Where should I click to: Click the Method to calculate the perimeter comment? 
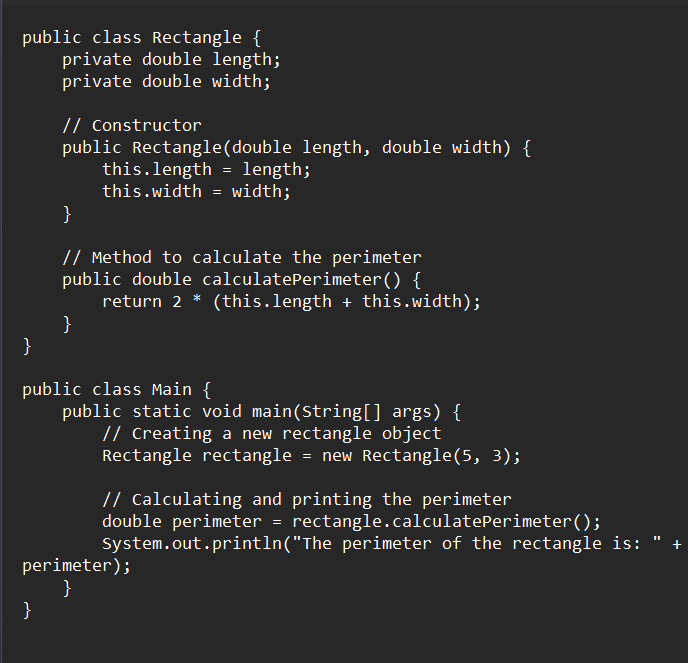[242, 258]
